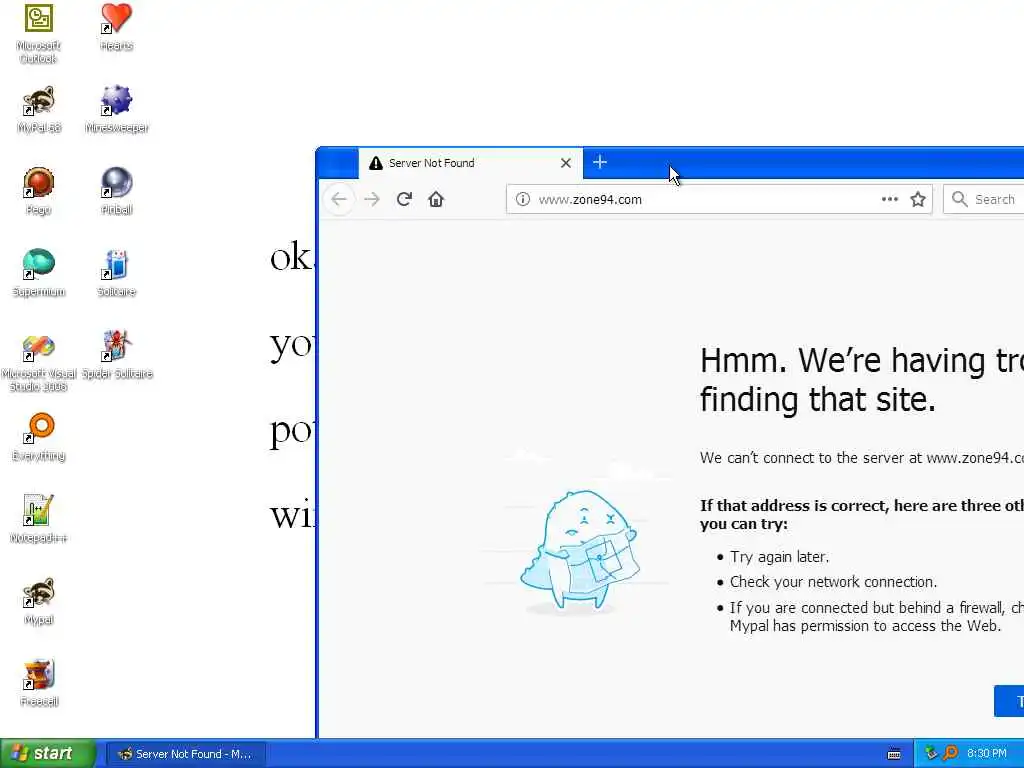This screenshot has width=1024, height=768.
Task: Open Microsoft Visual Studio 2008 shortcut
Action: click(39, 362)
